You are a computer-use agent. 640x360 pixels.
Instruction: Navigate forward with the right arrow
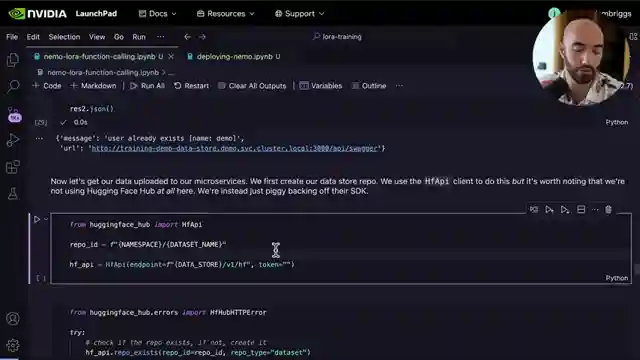click(202, 37)
